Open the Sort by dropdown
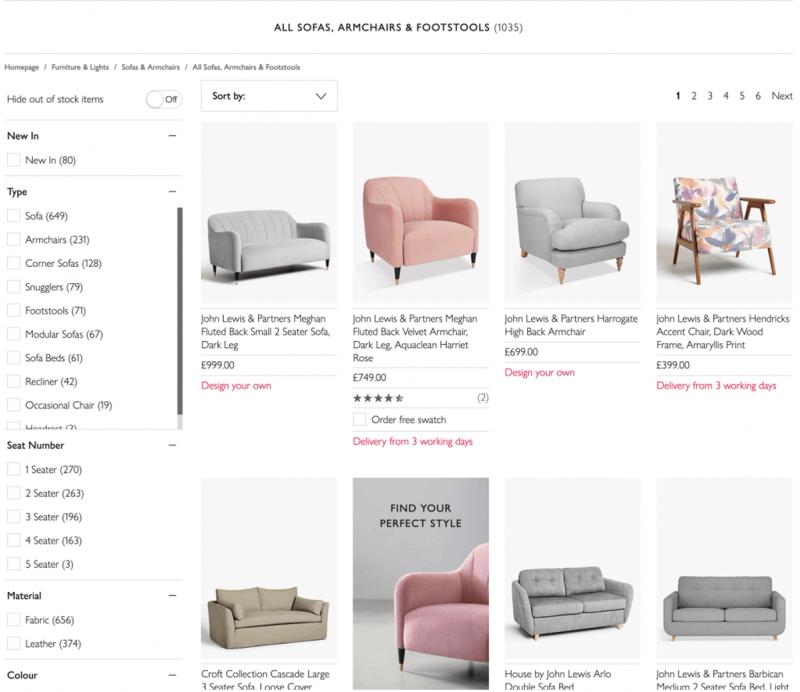Image resolution: width=800 pixels, height=692 pixels. coord(269,96)
